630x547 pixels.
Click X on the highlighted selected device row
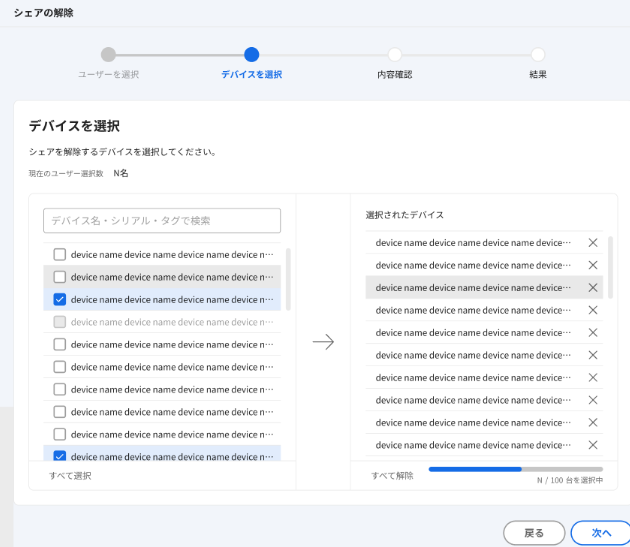[x=593, y=288]
